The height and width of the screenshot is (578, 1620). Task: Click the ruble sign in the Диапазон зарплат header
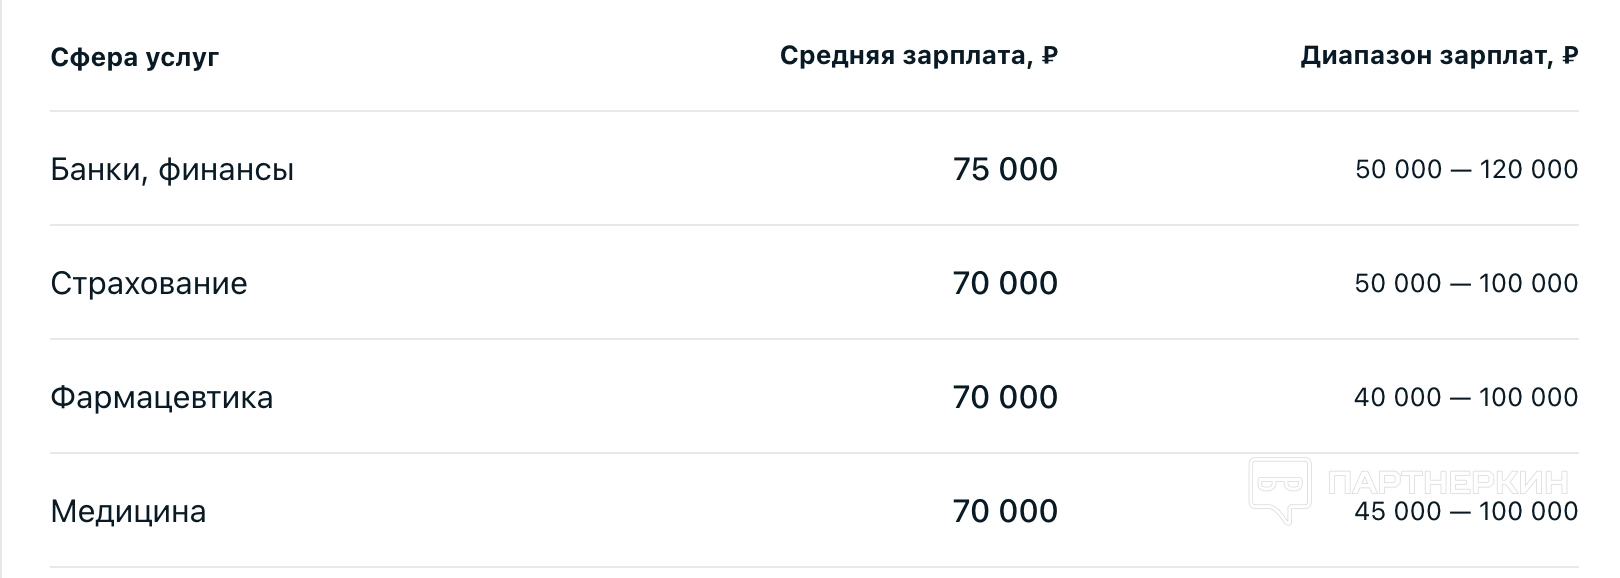pyautogui.click(x=1570, y=56)
